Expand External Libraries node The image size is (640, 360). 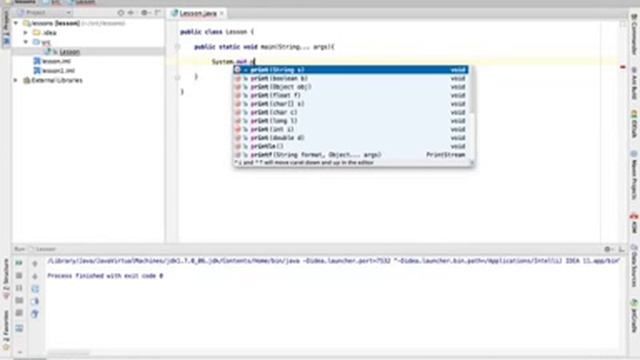pyautogui.click(x=16, y=80)
